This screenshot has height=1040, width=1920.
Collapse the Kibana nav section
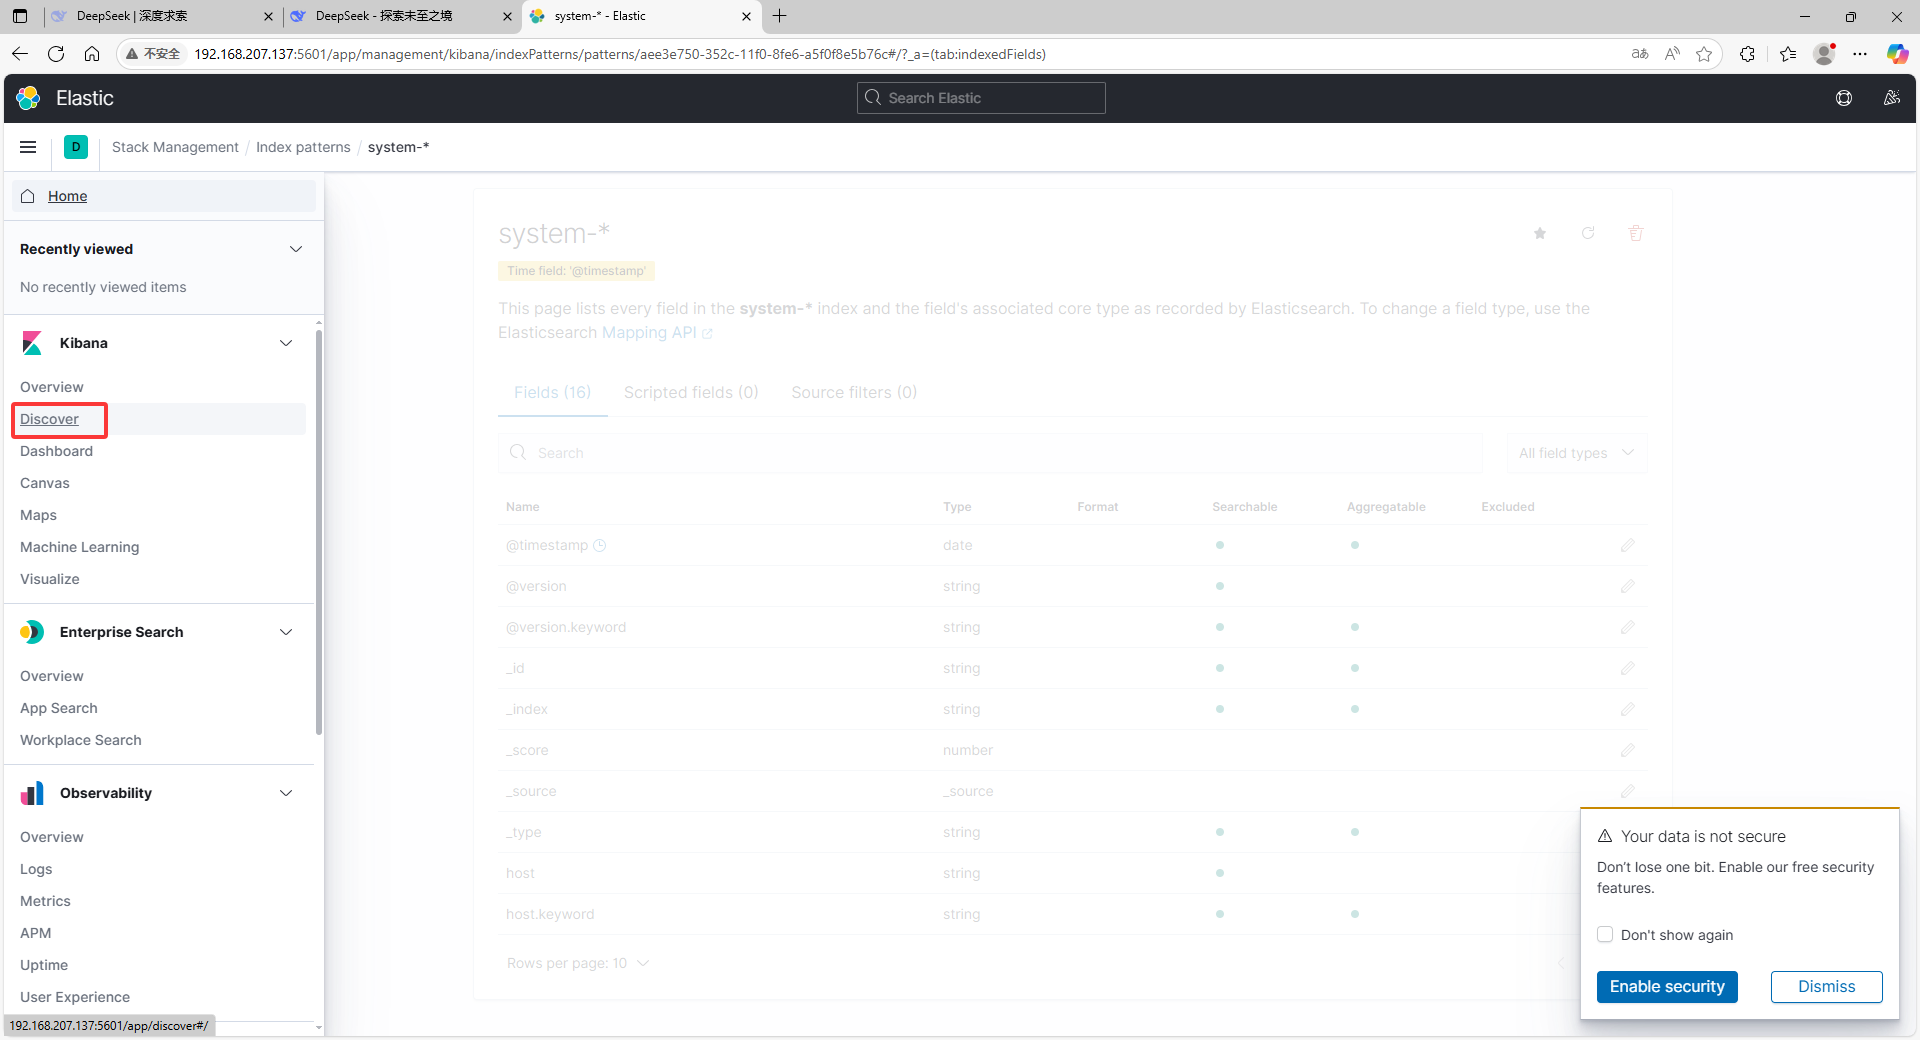286,343
